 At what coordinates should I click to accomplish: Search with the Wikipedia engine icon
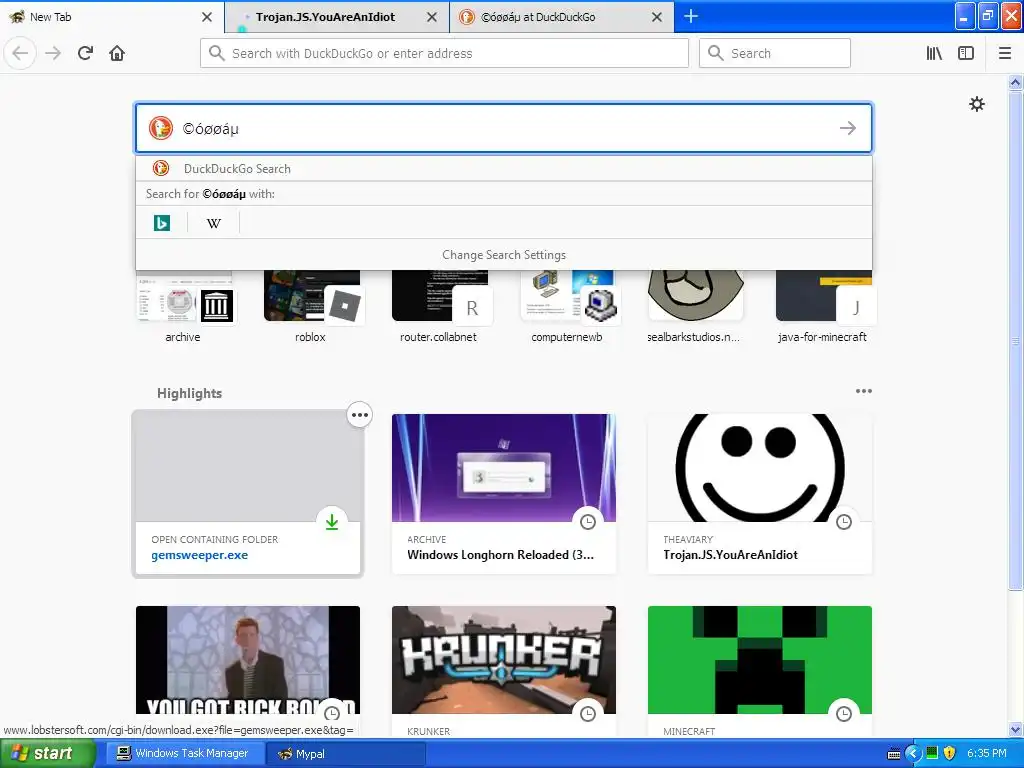click(x=214, y=223)
